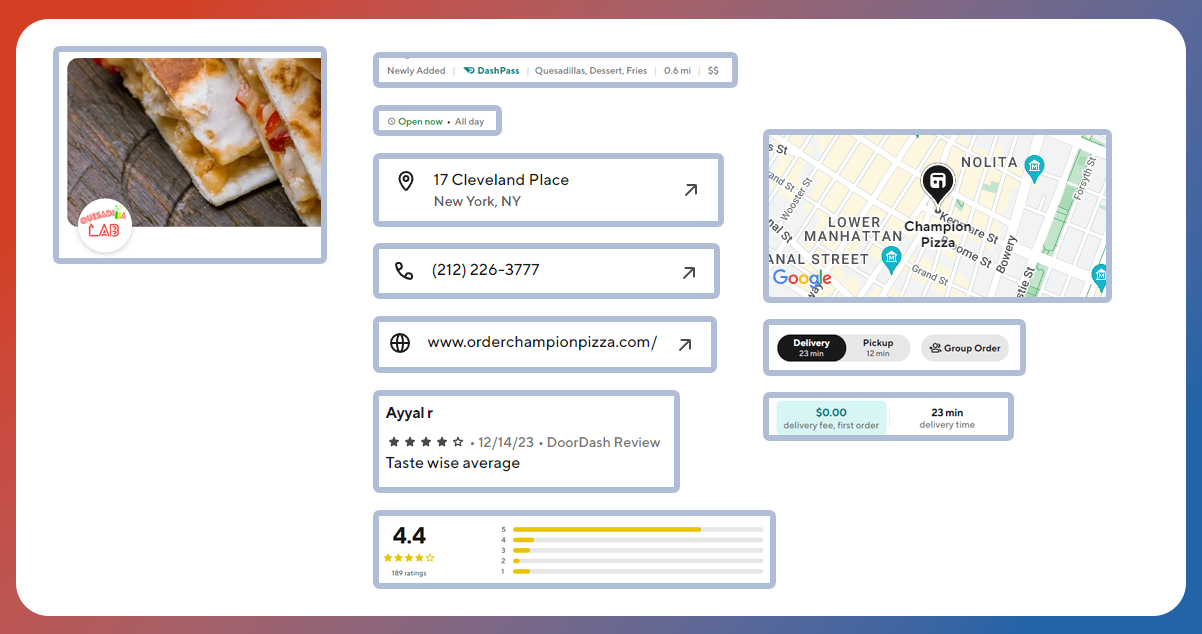This screenshot has width=1202, height=634.
Task: Click the Google logo on map
Action: 802,278
